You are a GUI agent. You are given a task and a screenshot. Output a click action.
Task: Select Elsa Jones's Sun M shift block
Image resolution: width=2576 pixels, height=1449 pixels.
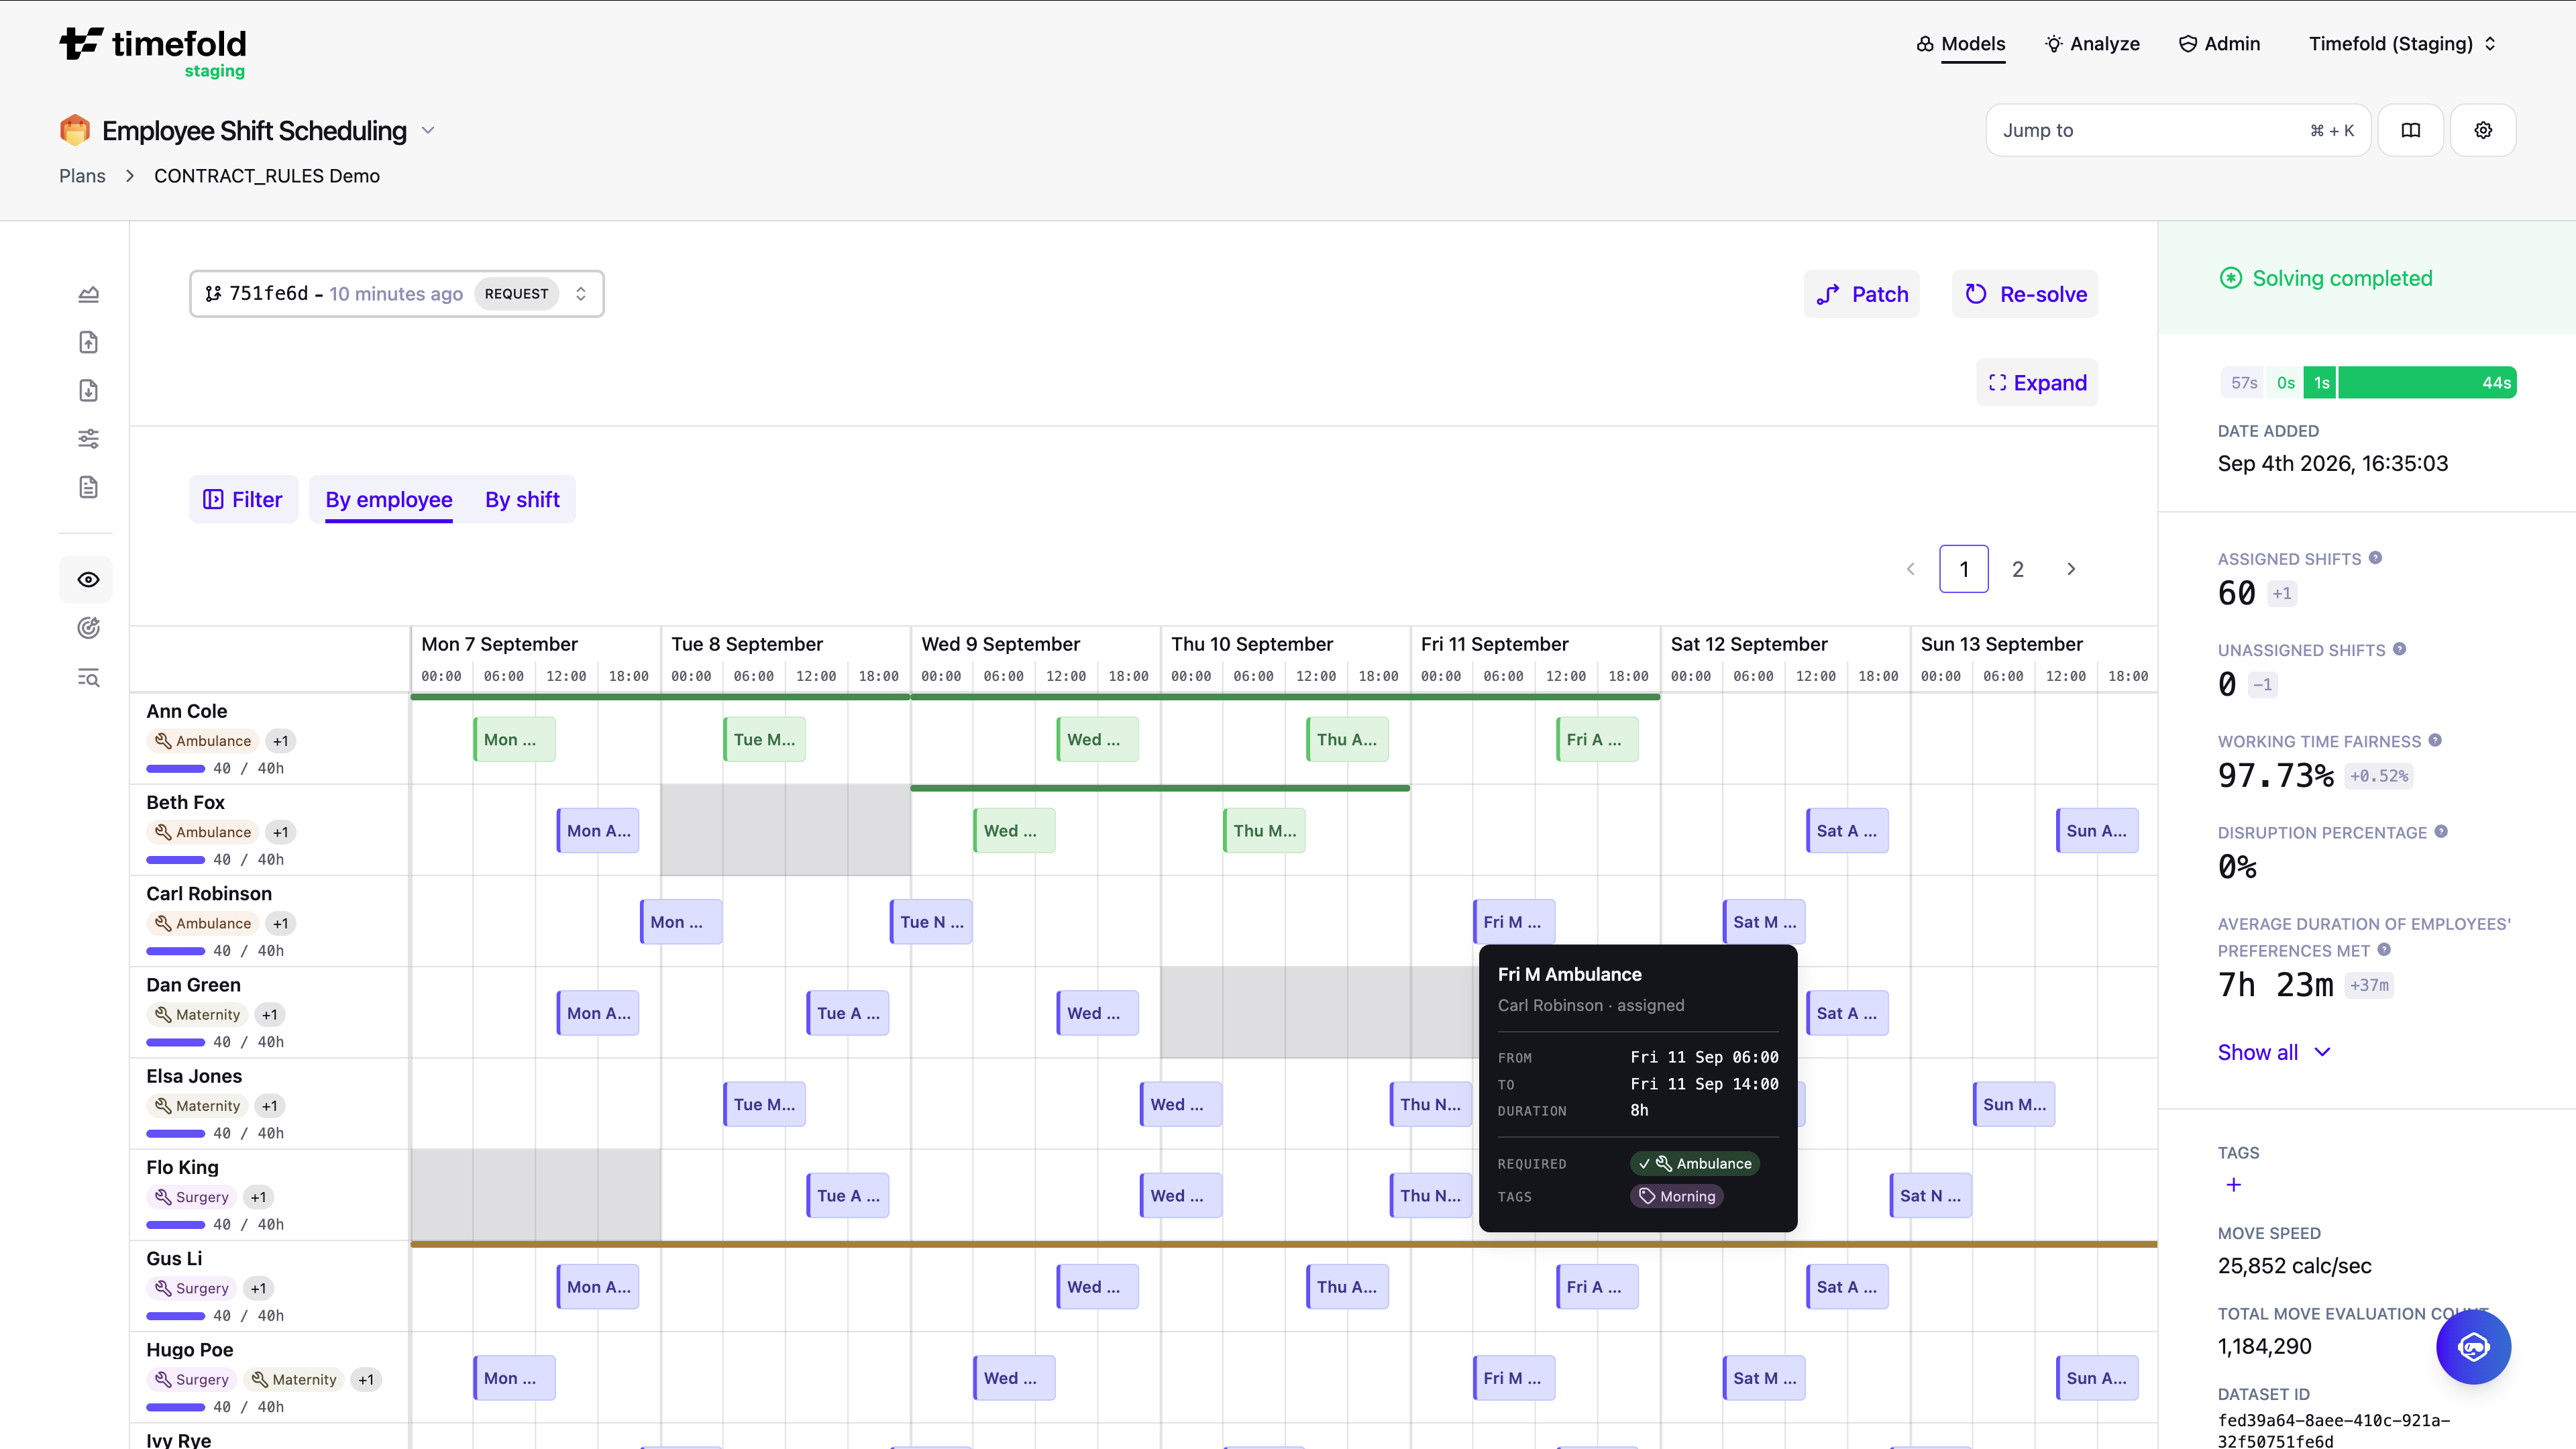(x=2014, y=1104)
